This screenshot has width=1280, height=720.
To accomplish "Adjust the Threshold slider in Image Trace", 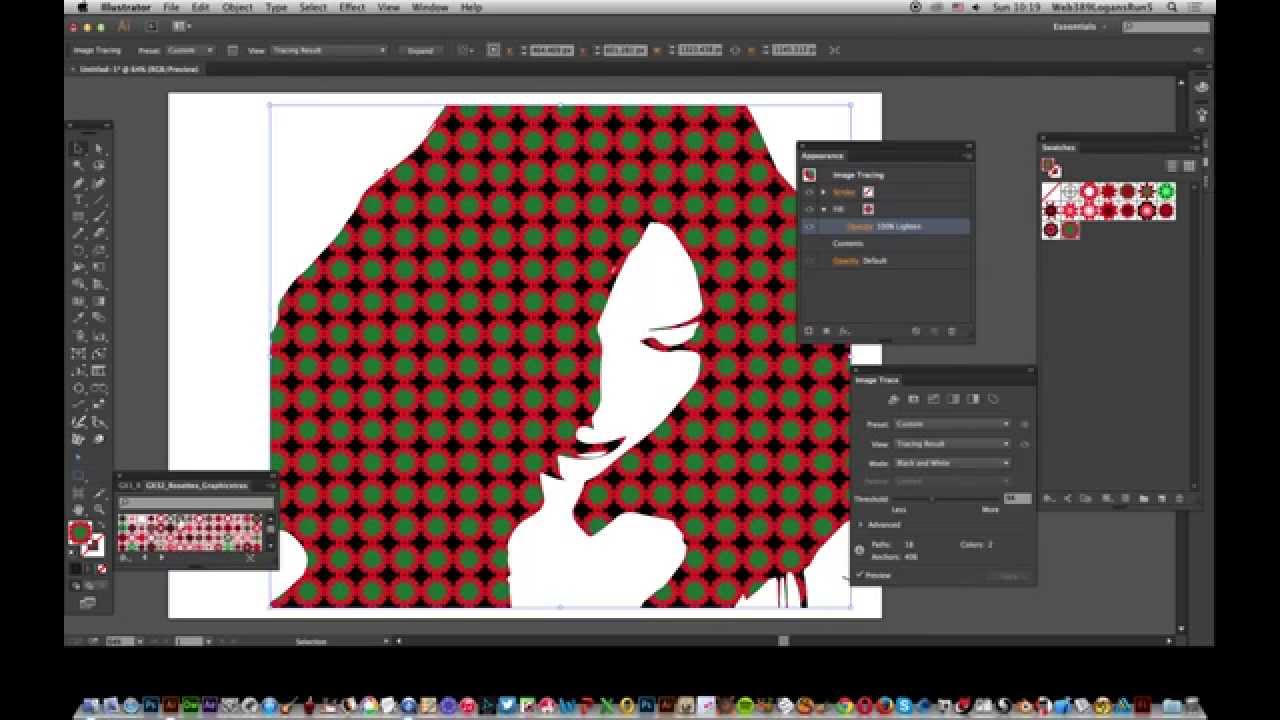I will coord(932,498).
